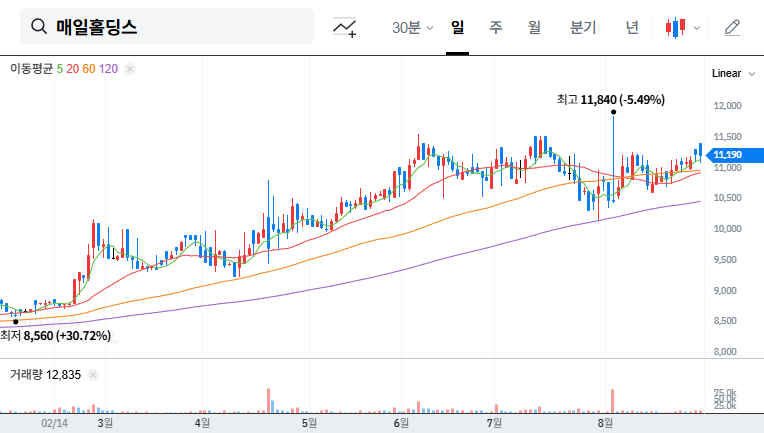The width and height of the screenshot is (764, 433).
Task: Click the 최고 11,840 high marker
Action: tap(611, 100)
